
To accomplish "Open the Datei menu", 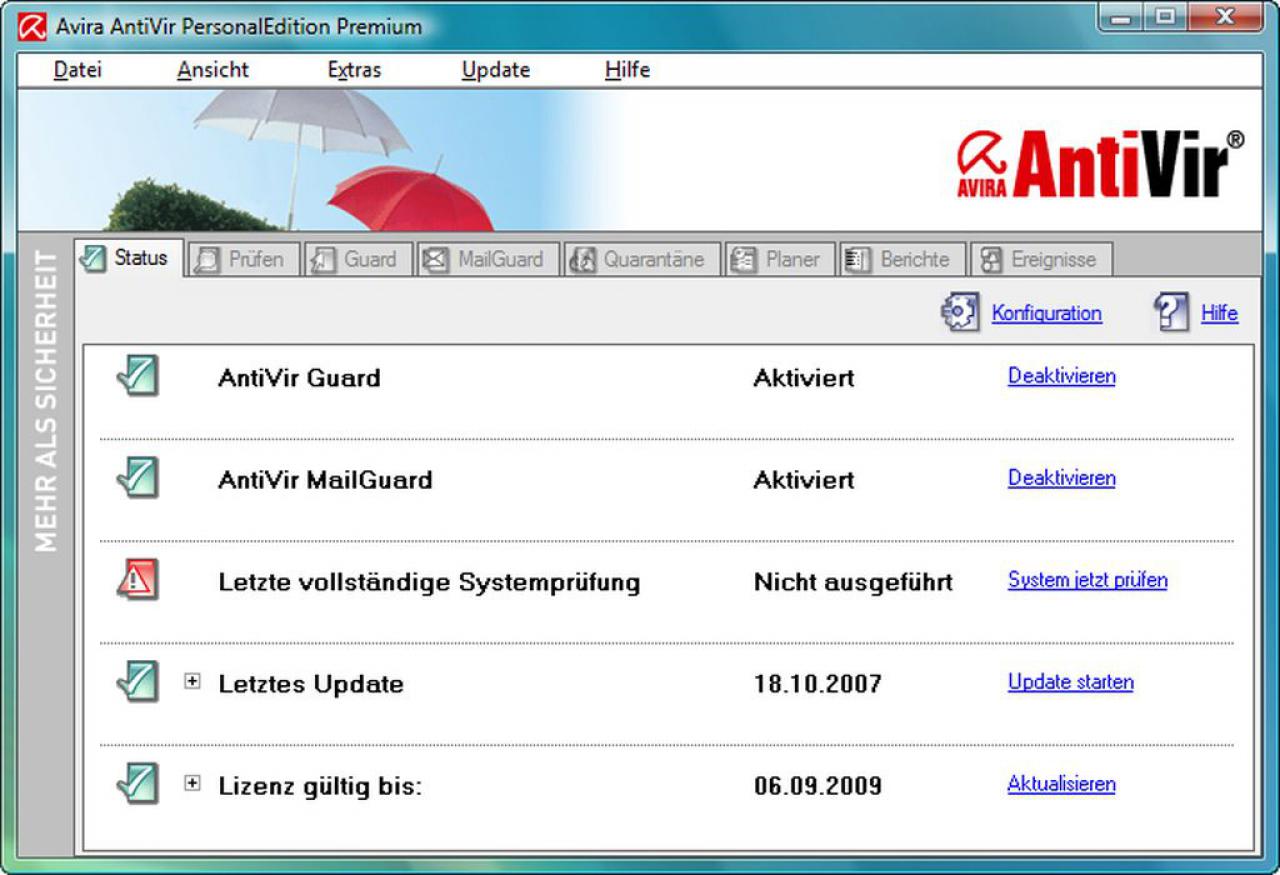I will click(77, 70).
